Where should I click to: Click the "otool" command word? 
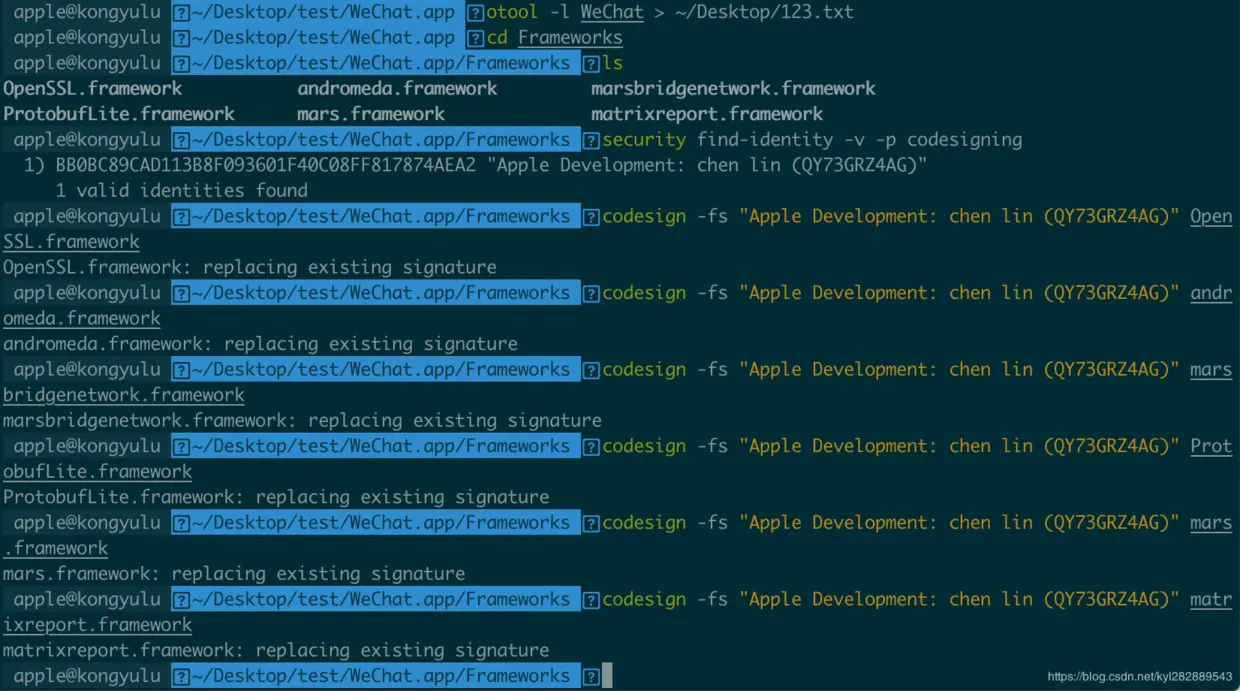512,12
